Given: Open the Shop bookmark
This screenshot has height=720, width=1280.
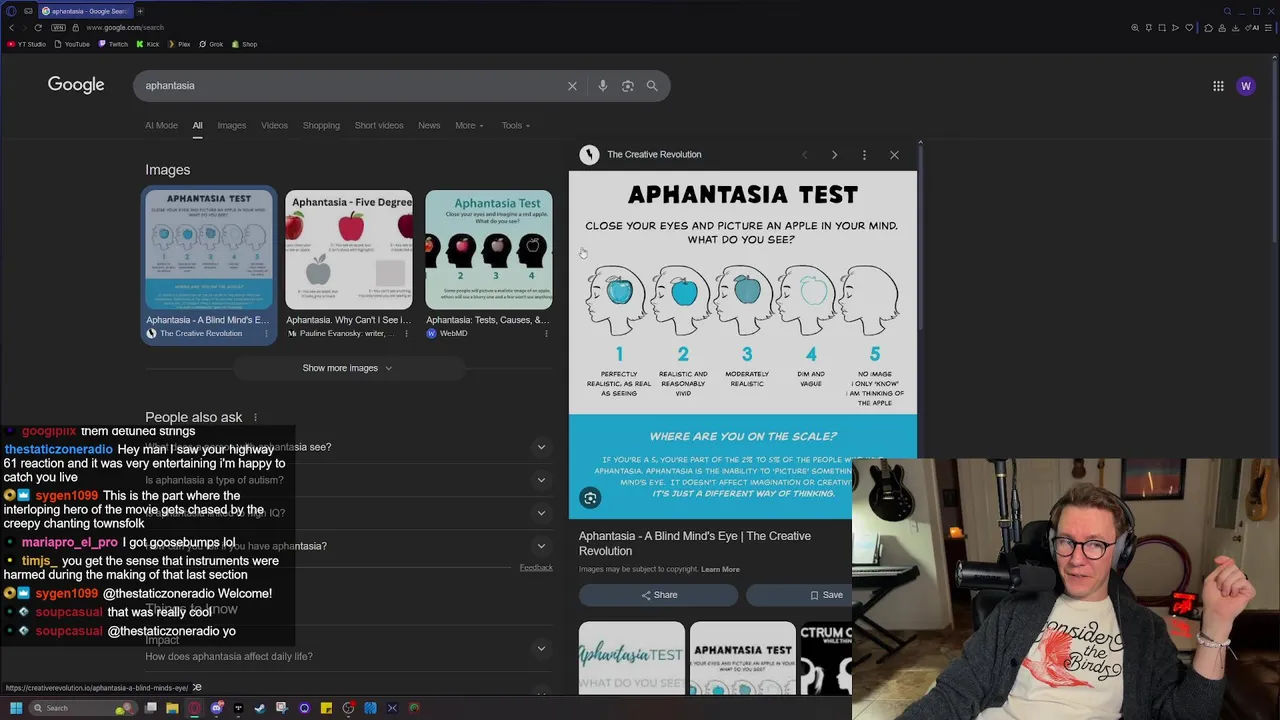Looking at the screenshot, I should click(244, 44).
